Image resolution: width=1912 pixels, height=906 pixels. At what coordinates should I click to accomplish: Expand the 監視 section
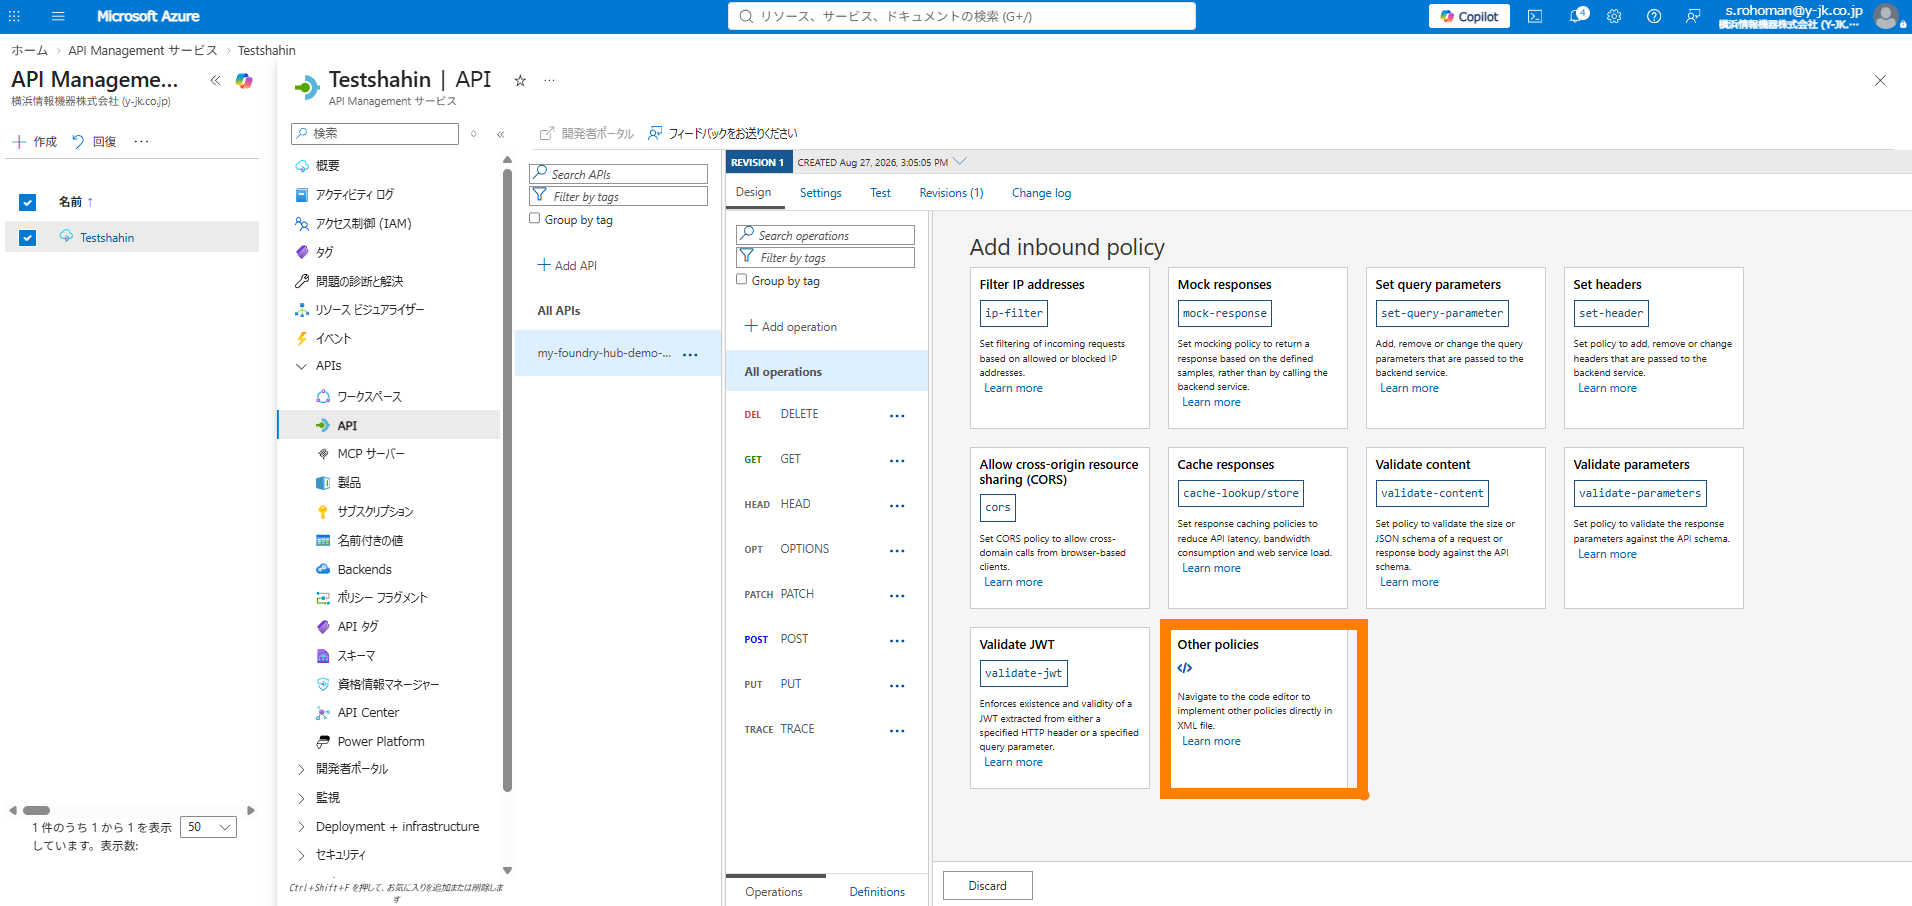point(301,798)
